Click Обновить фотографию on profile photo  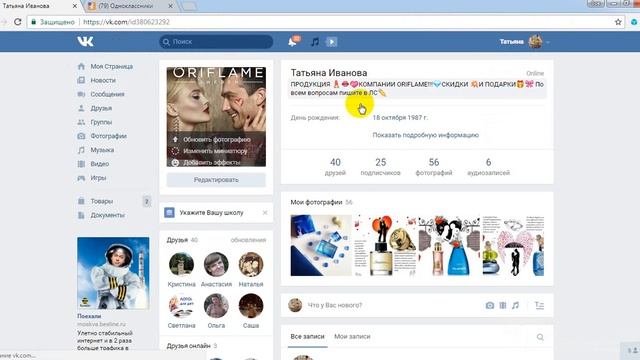pos(216,140)
